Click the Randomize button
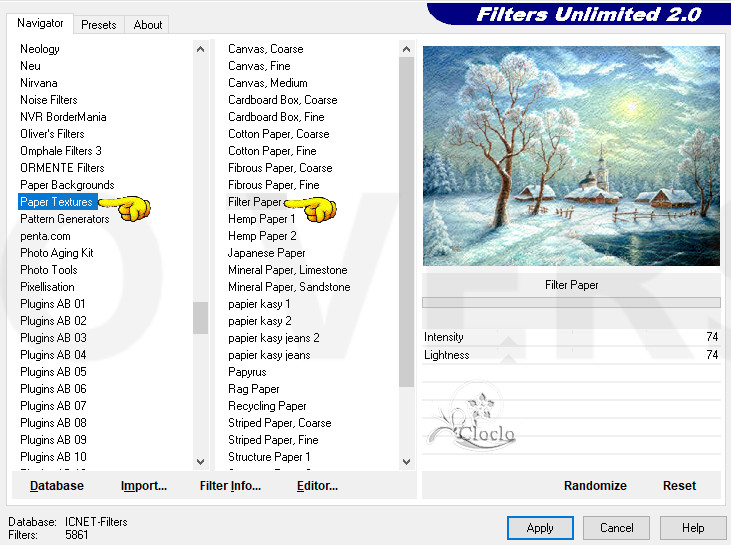Image resolution: width=731 pixels, height=545 pixels. 595,486
